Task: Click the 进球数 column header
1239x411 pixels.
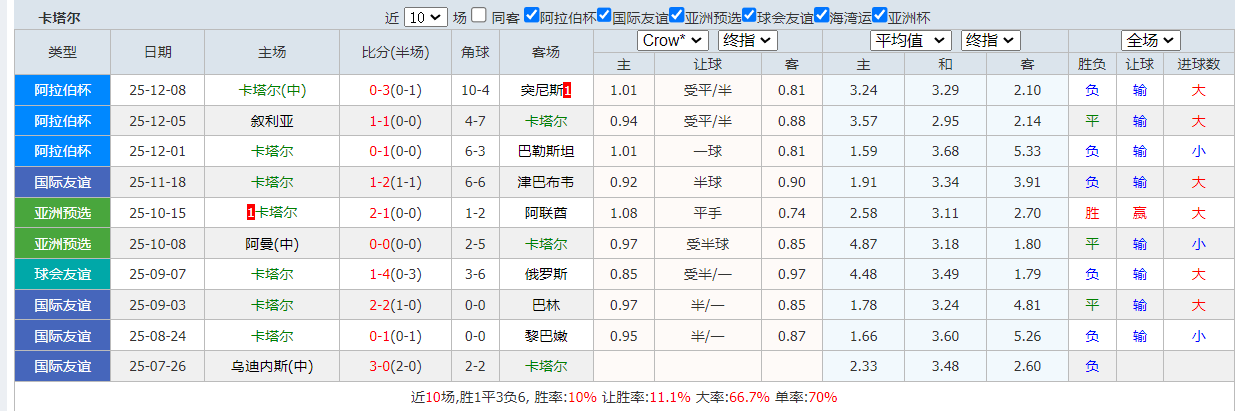Action: 1198,64
